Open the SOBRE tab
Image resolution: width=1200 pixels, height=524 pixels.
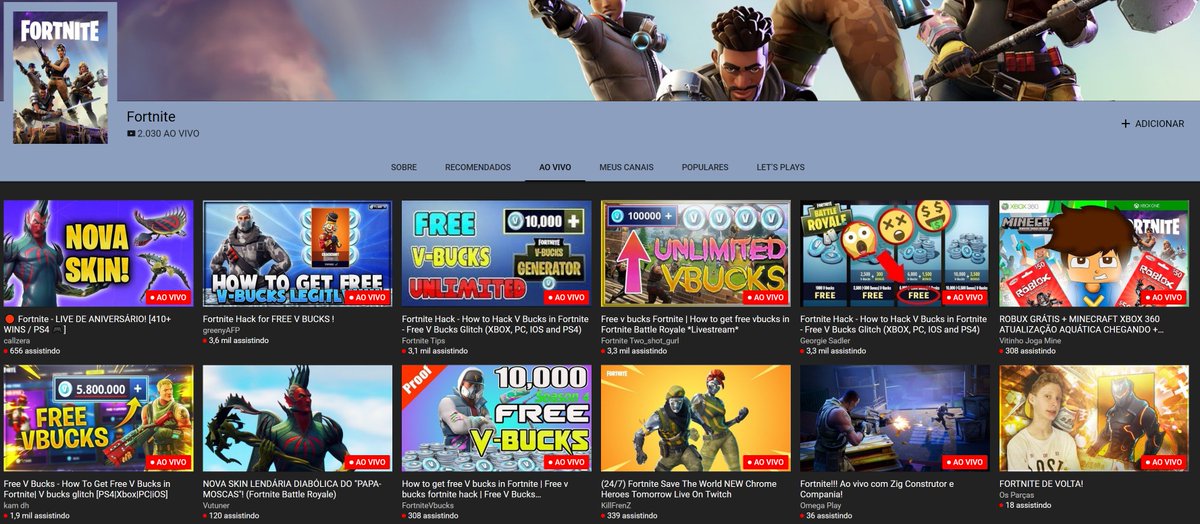[404, 168]
